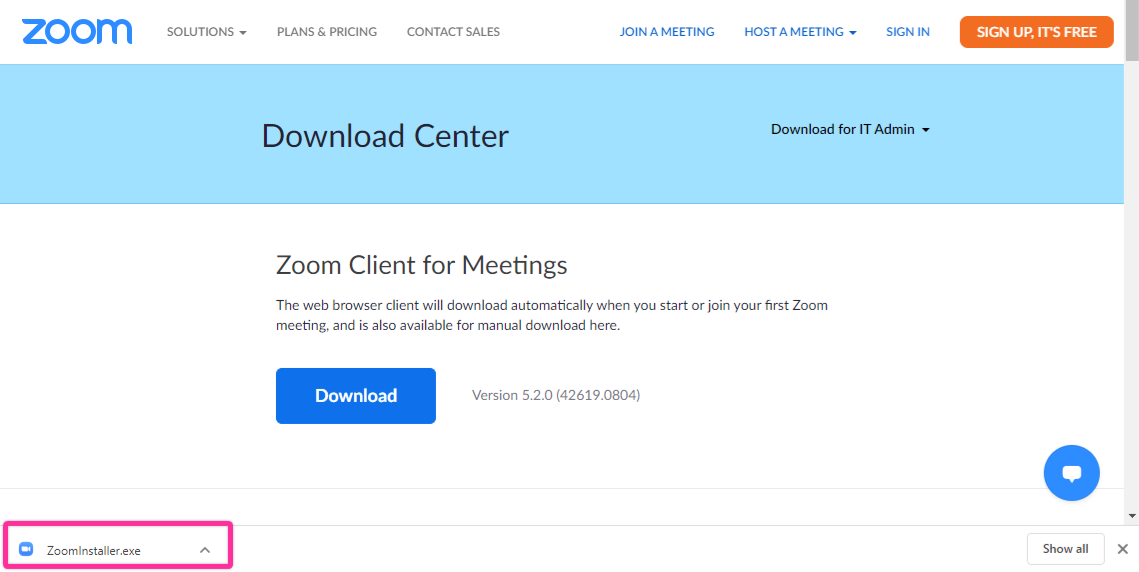This screenshot has width=1139, height=572.
Task: Click the Zoom Client for Meetings heading
Action: [421, 265]
